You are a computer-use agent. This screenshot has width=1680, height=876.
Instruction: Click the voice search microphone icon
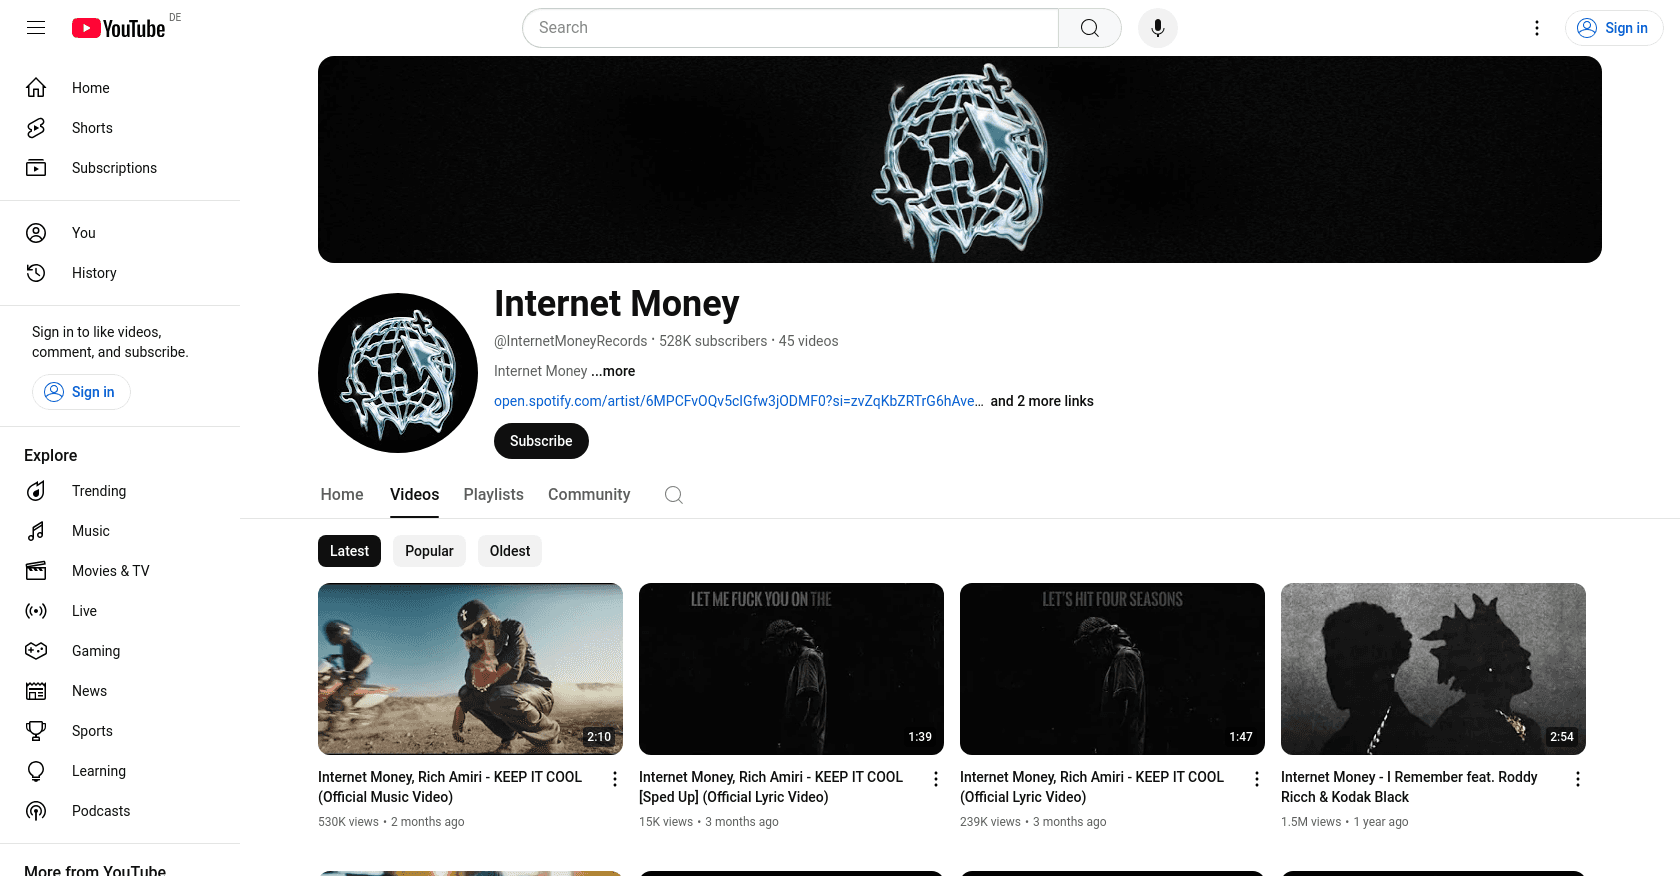pyautogui.click(x=1158, y=28)
